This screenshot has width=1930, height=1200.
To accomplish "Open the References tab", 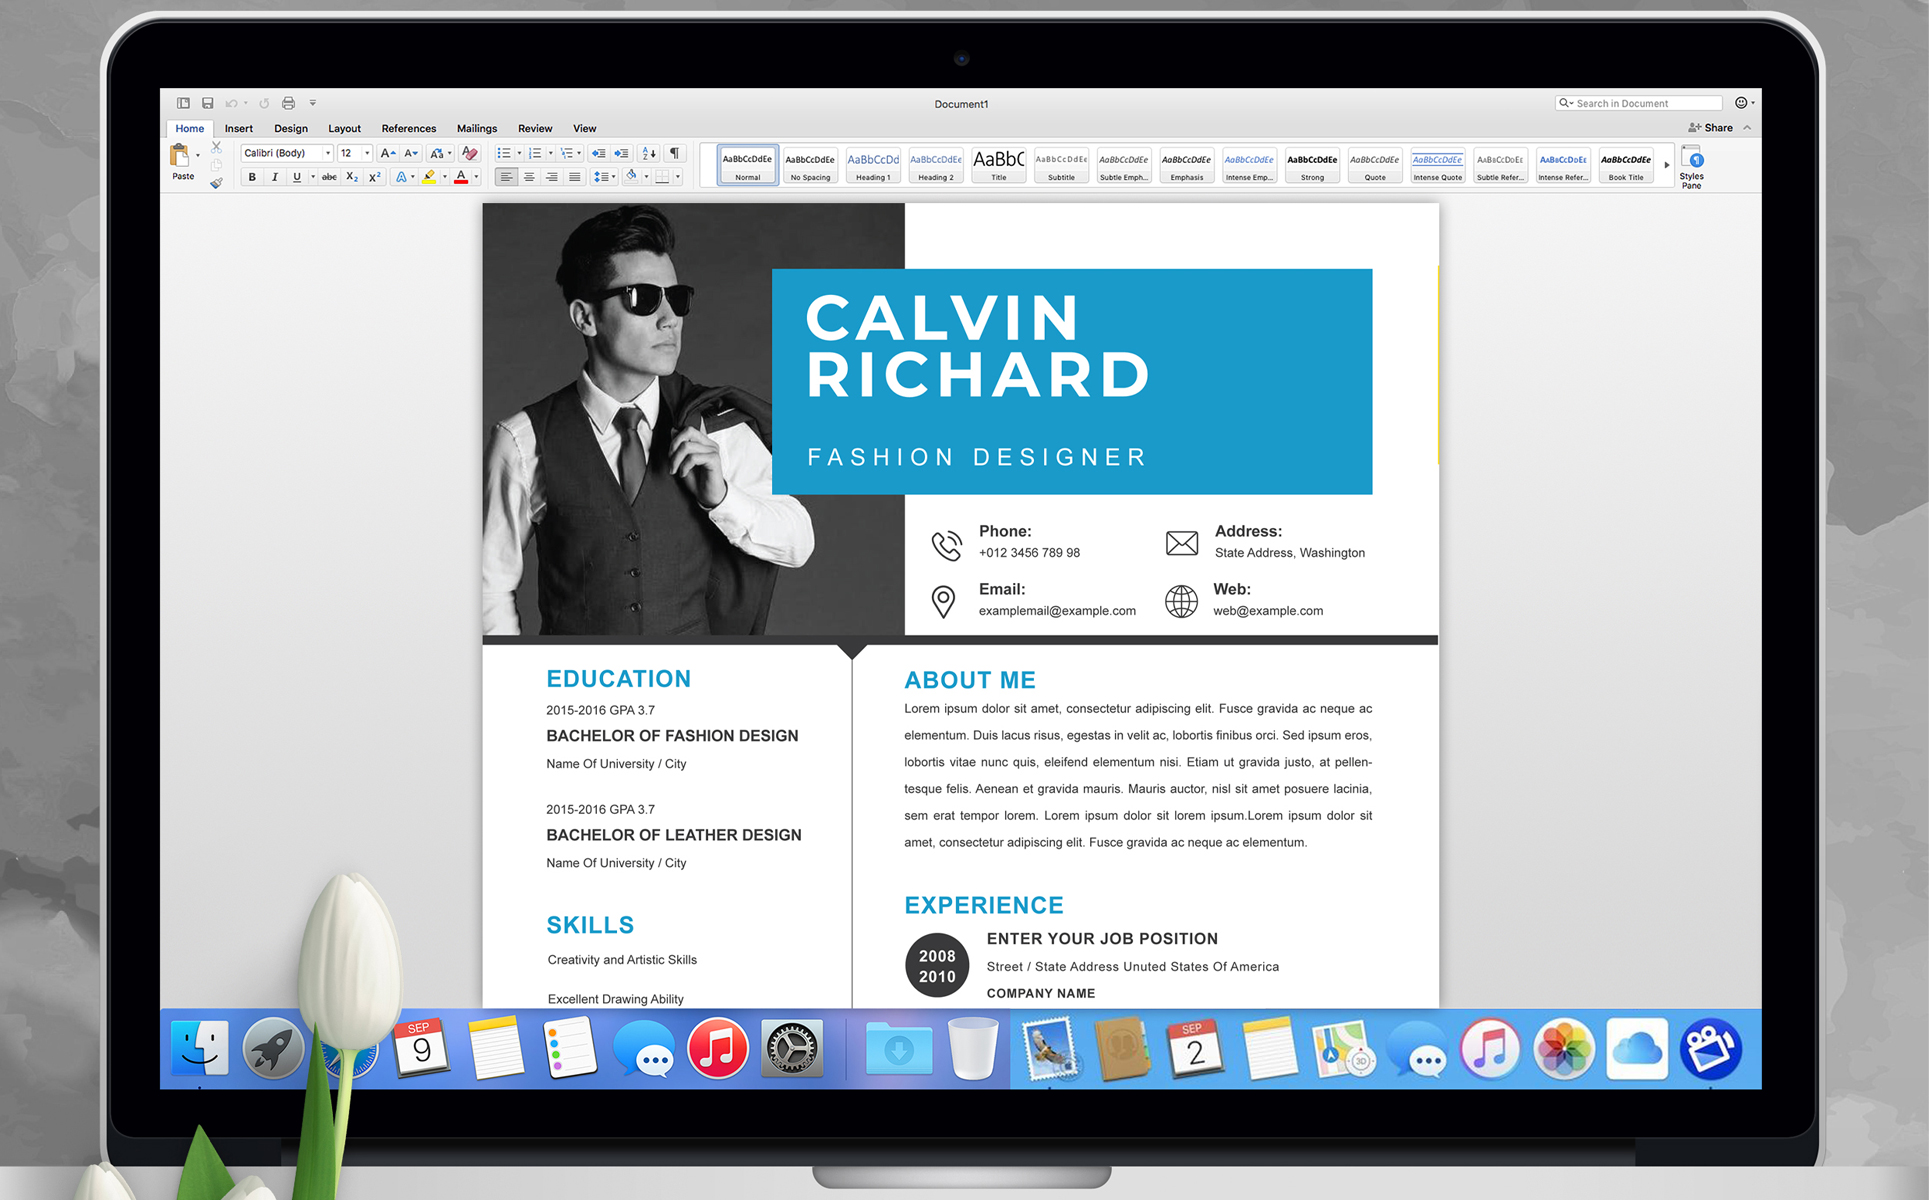I will click(x=408, y=128).
